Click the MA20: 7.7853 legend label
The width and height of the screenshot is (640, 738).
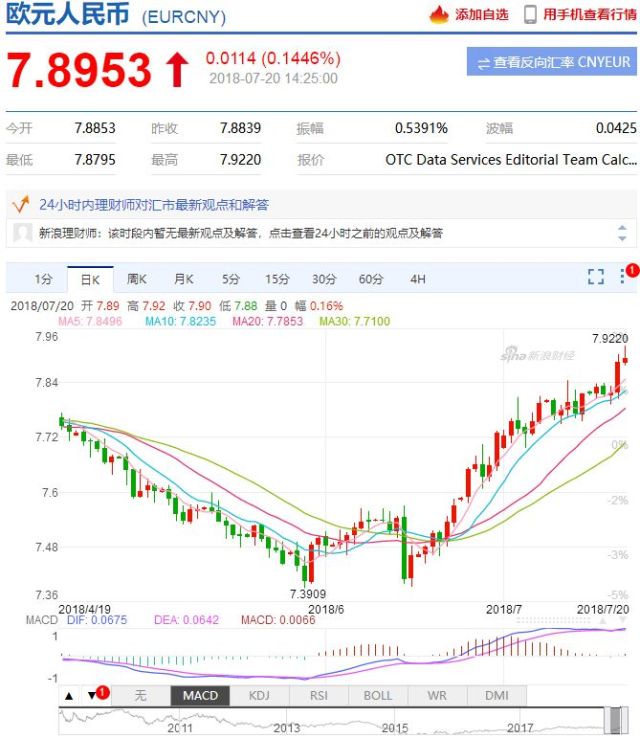pyautogui.click(x=268, y=321)
